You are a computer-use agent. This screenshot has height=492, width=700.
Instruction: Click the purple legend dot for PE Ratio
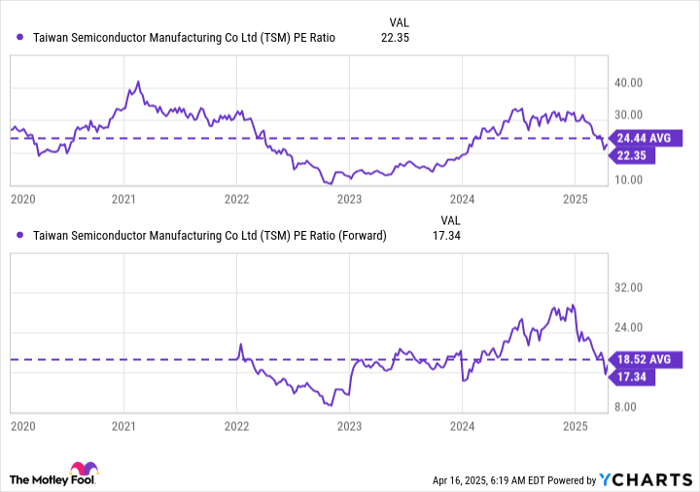click(21, 38)
